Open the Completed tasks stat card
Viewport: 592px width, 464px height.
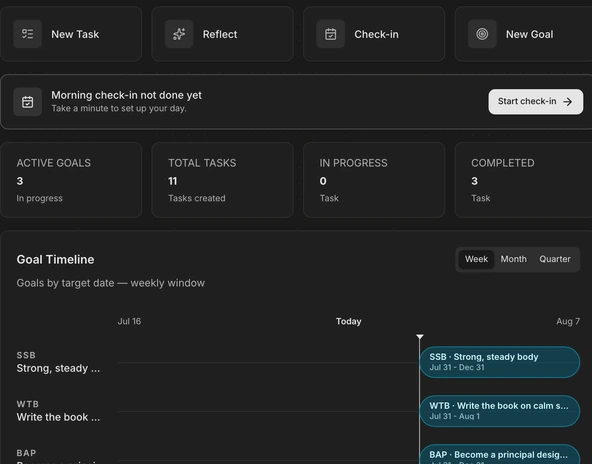click(x=523, y=180)
